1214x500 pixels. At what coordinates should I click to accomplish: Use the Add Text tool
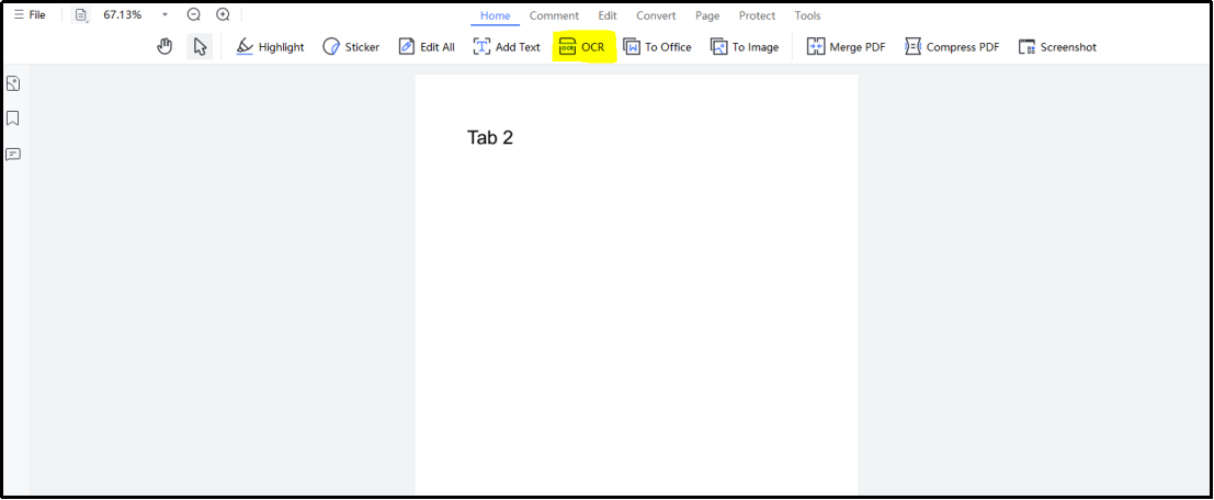(x=506, y=47)
